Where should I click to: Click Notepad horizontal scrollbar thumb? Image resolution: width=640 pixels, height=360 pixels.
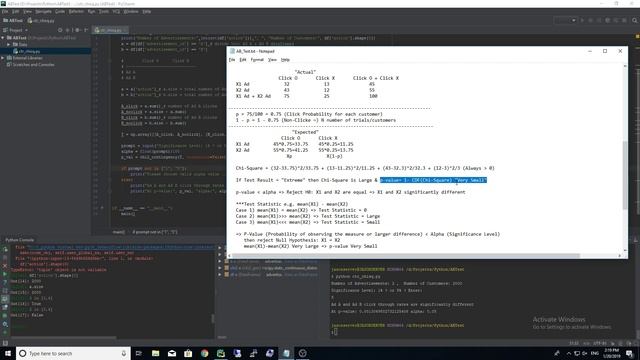pos(407,256)
